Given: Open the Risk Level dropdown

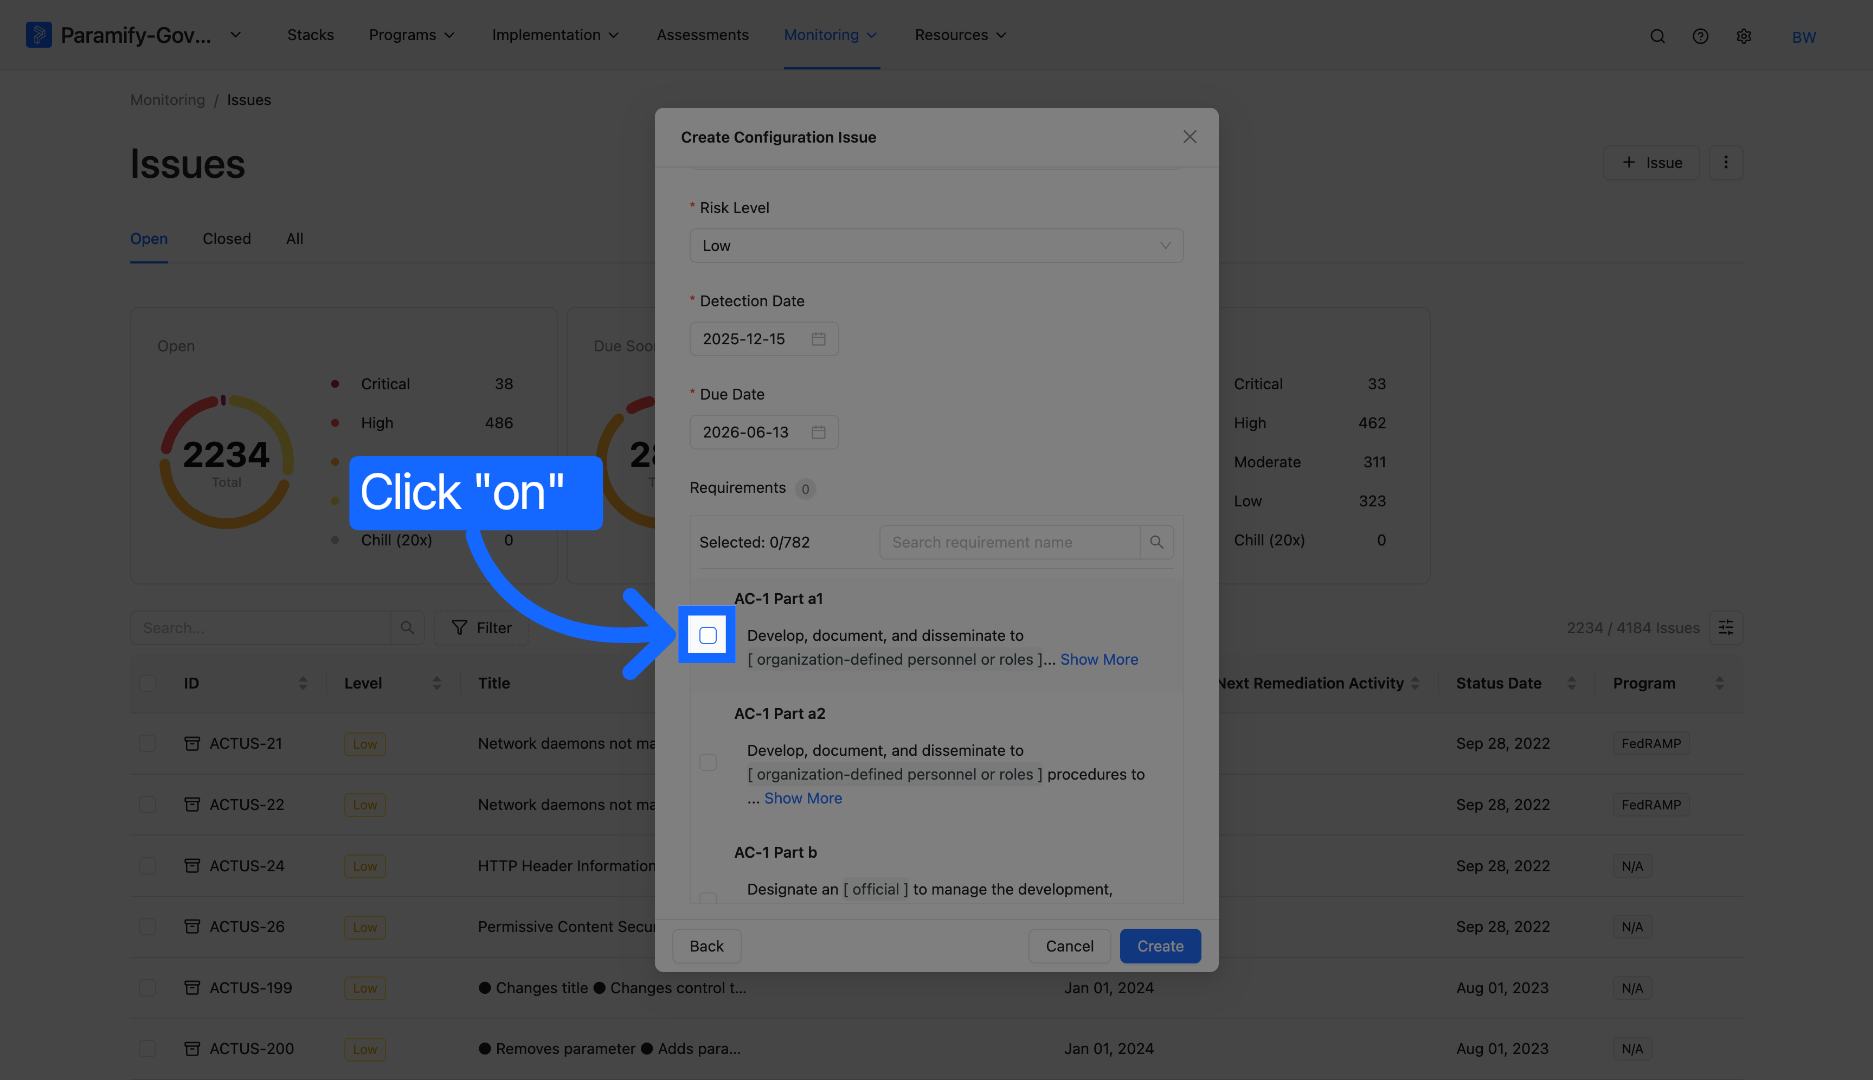Looking at the screenshot, I should pos(936,246).
